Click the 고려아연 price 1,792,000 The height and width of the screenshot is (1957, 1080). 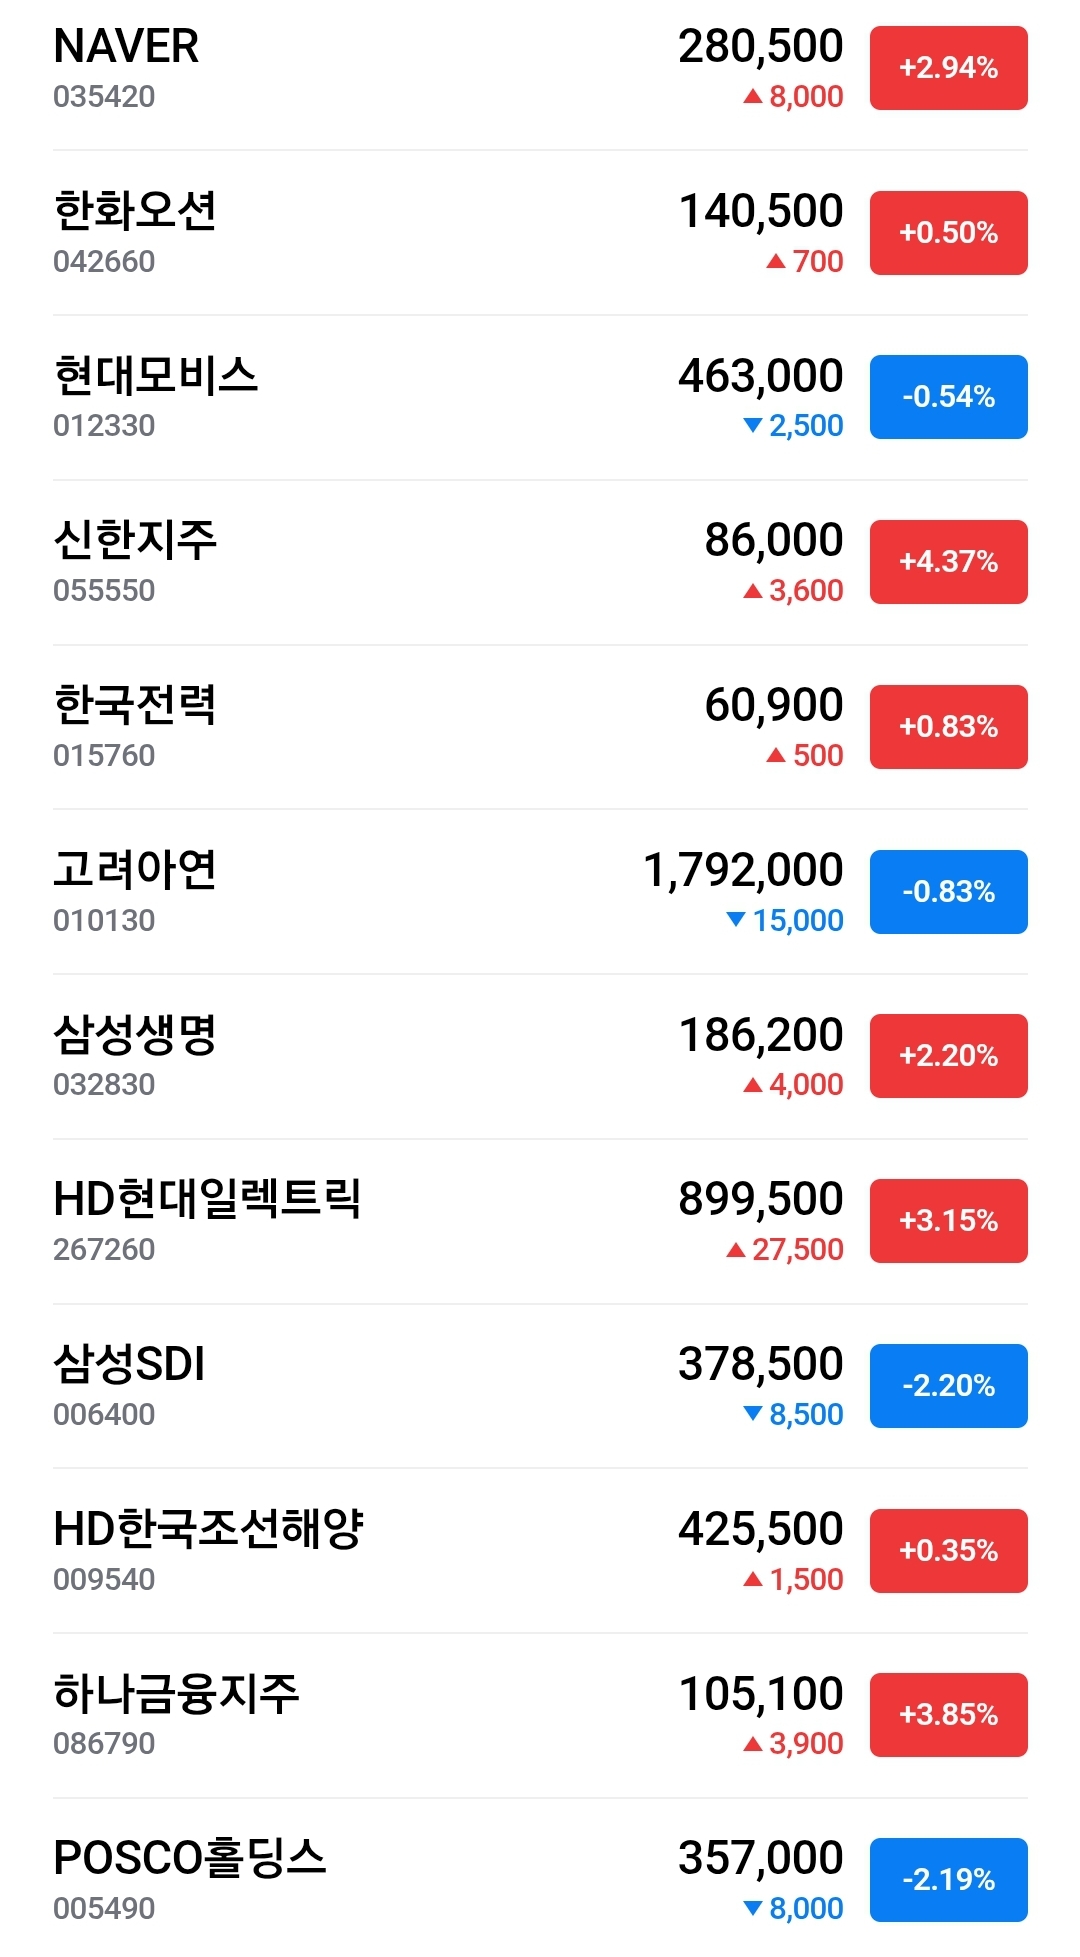742,870
